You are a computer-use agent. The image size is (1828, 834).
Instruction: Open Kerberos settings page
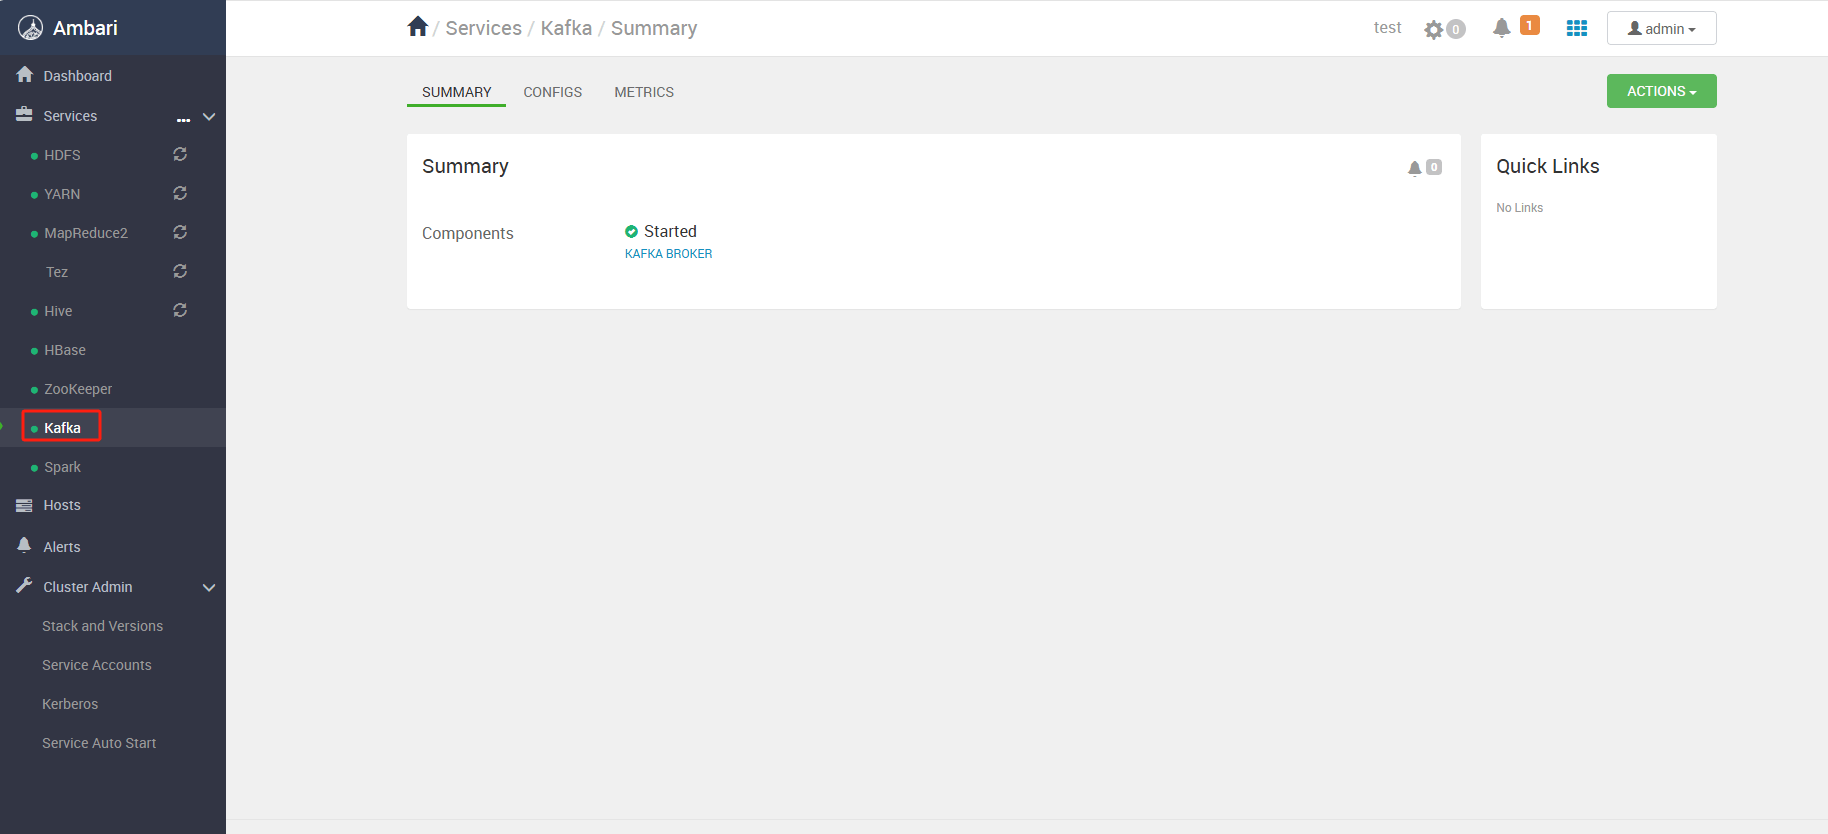[x=70, y=704]
